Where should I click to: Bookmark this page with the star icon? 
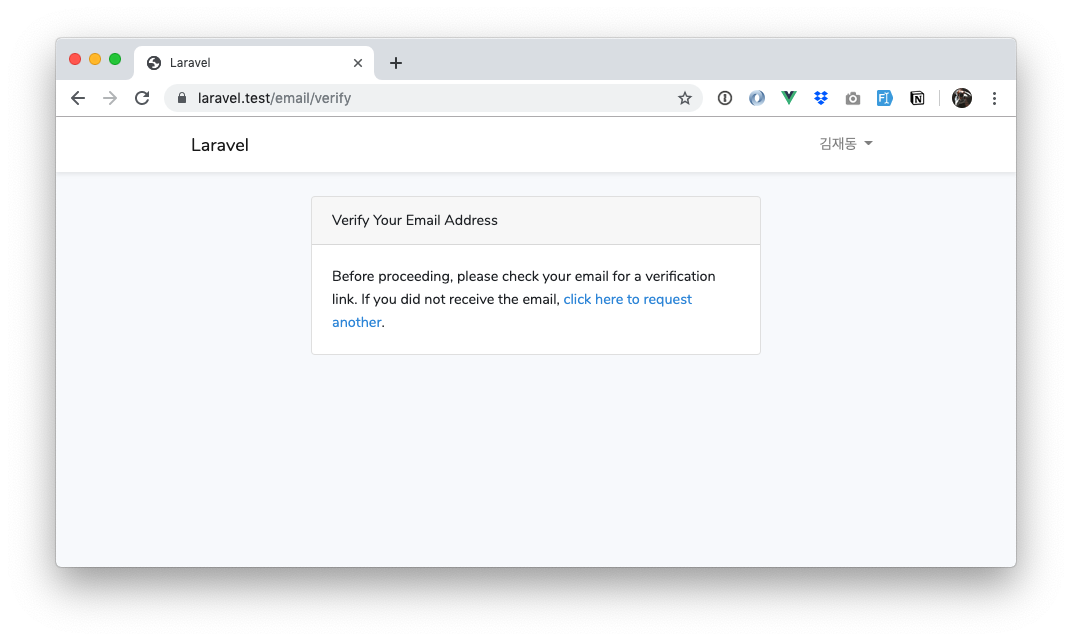coord(685,98)
